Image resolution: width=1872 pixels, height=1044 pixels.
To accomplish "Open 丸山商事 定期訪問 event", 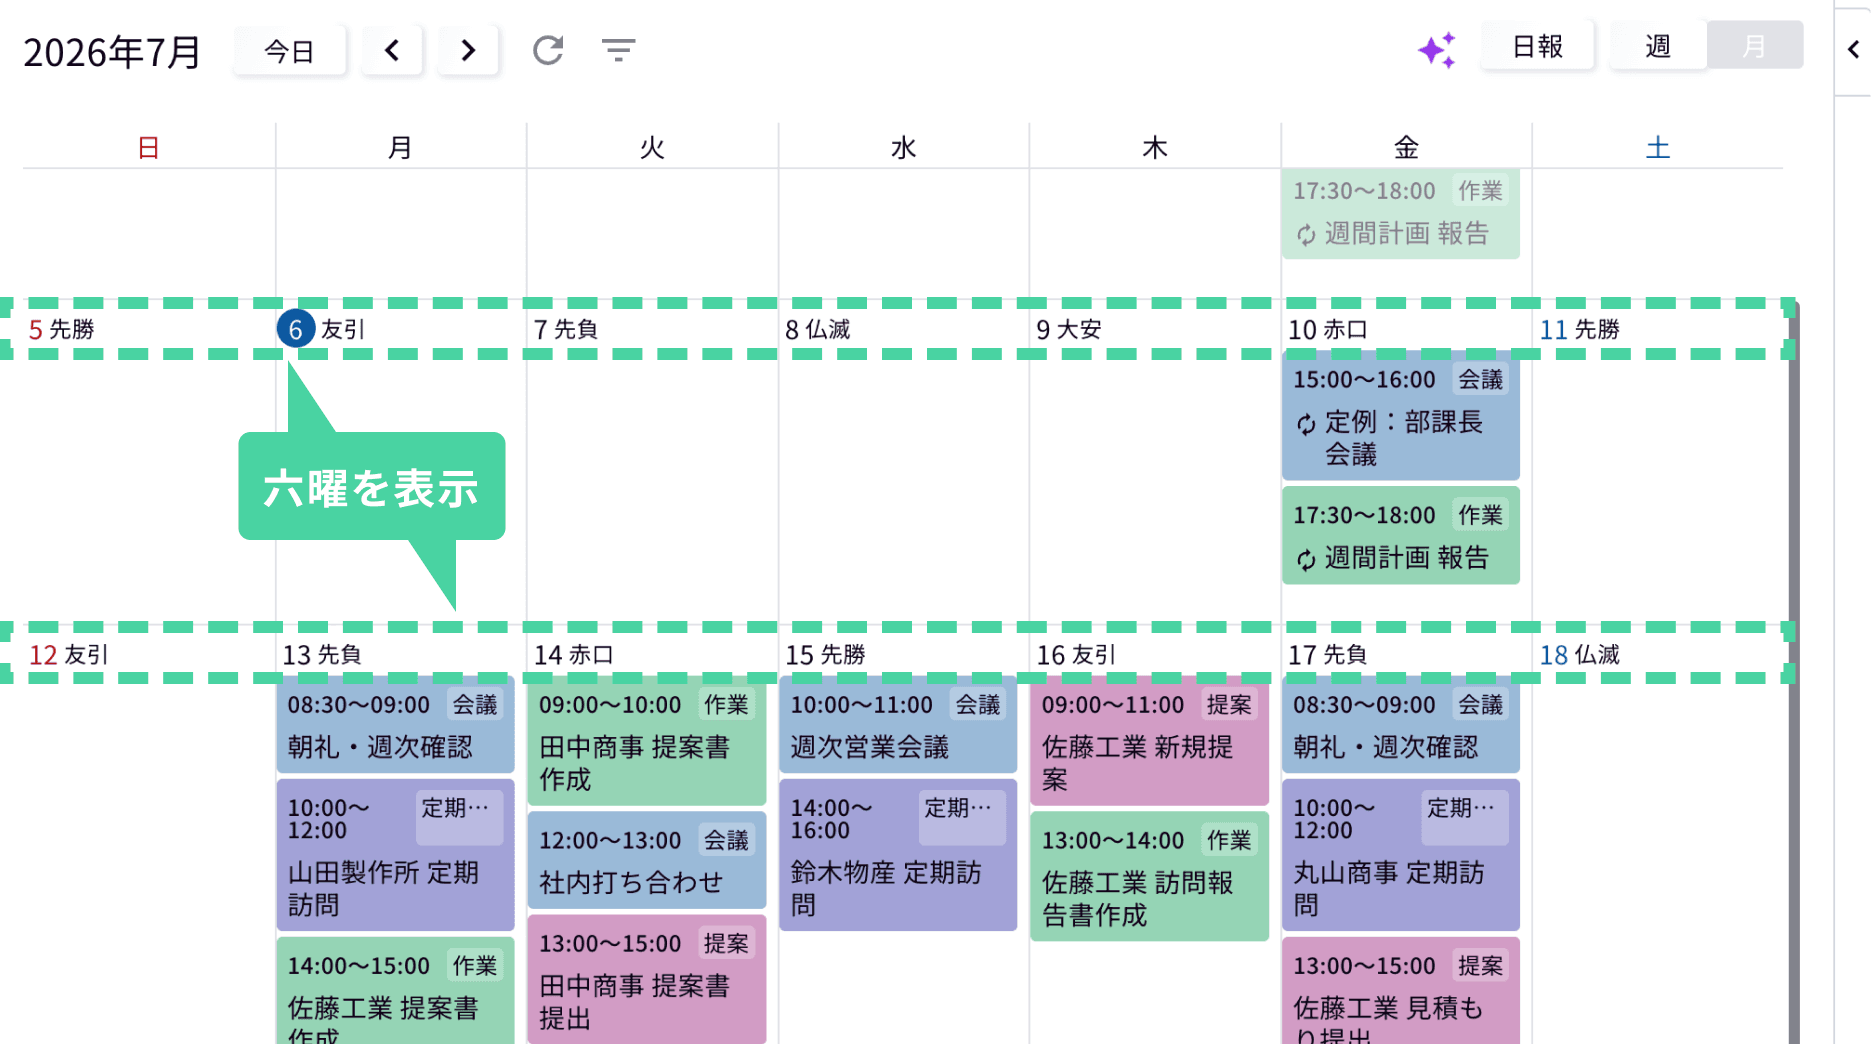I will (1400, 855).
